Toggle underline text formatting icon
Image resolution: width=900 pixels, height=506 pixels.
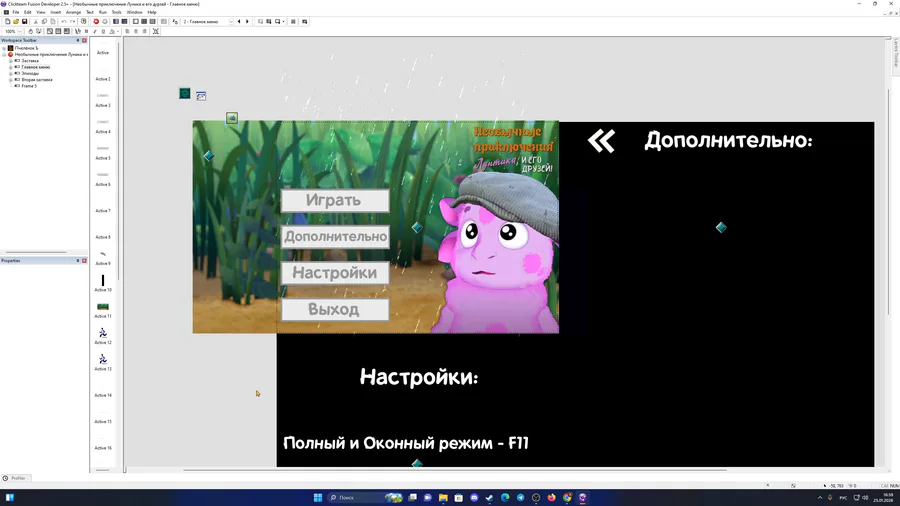pos(103,31)
